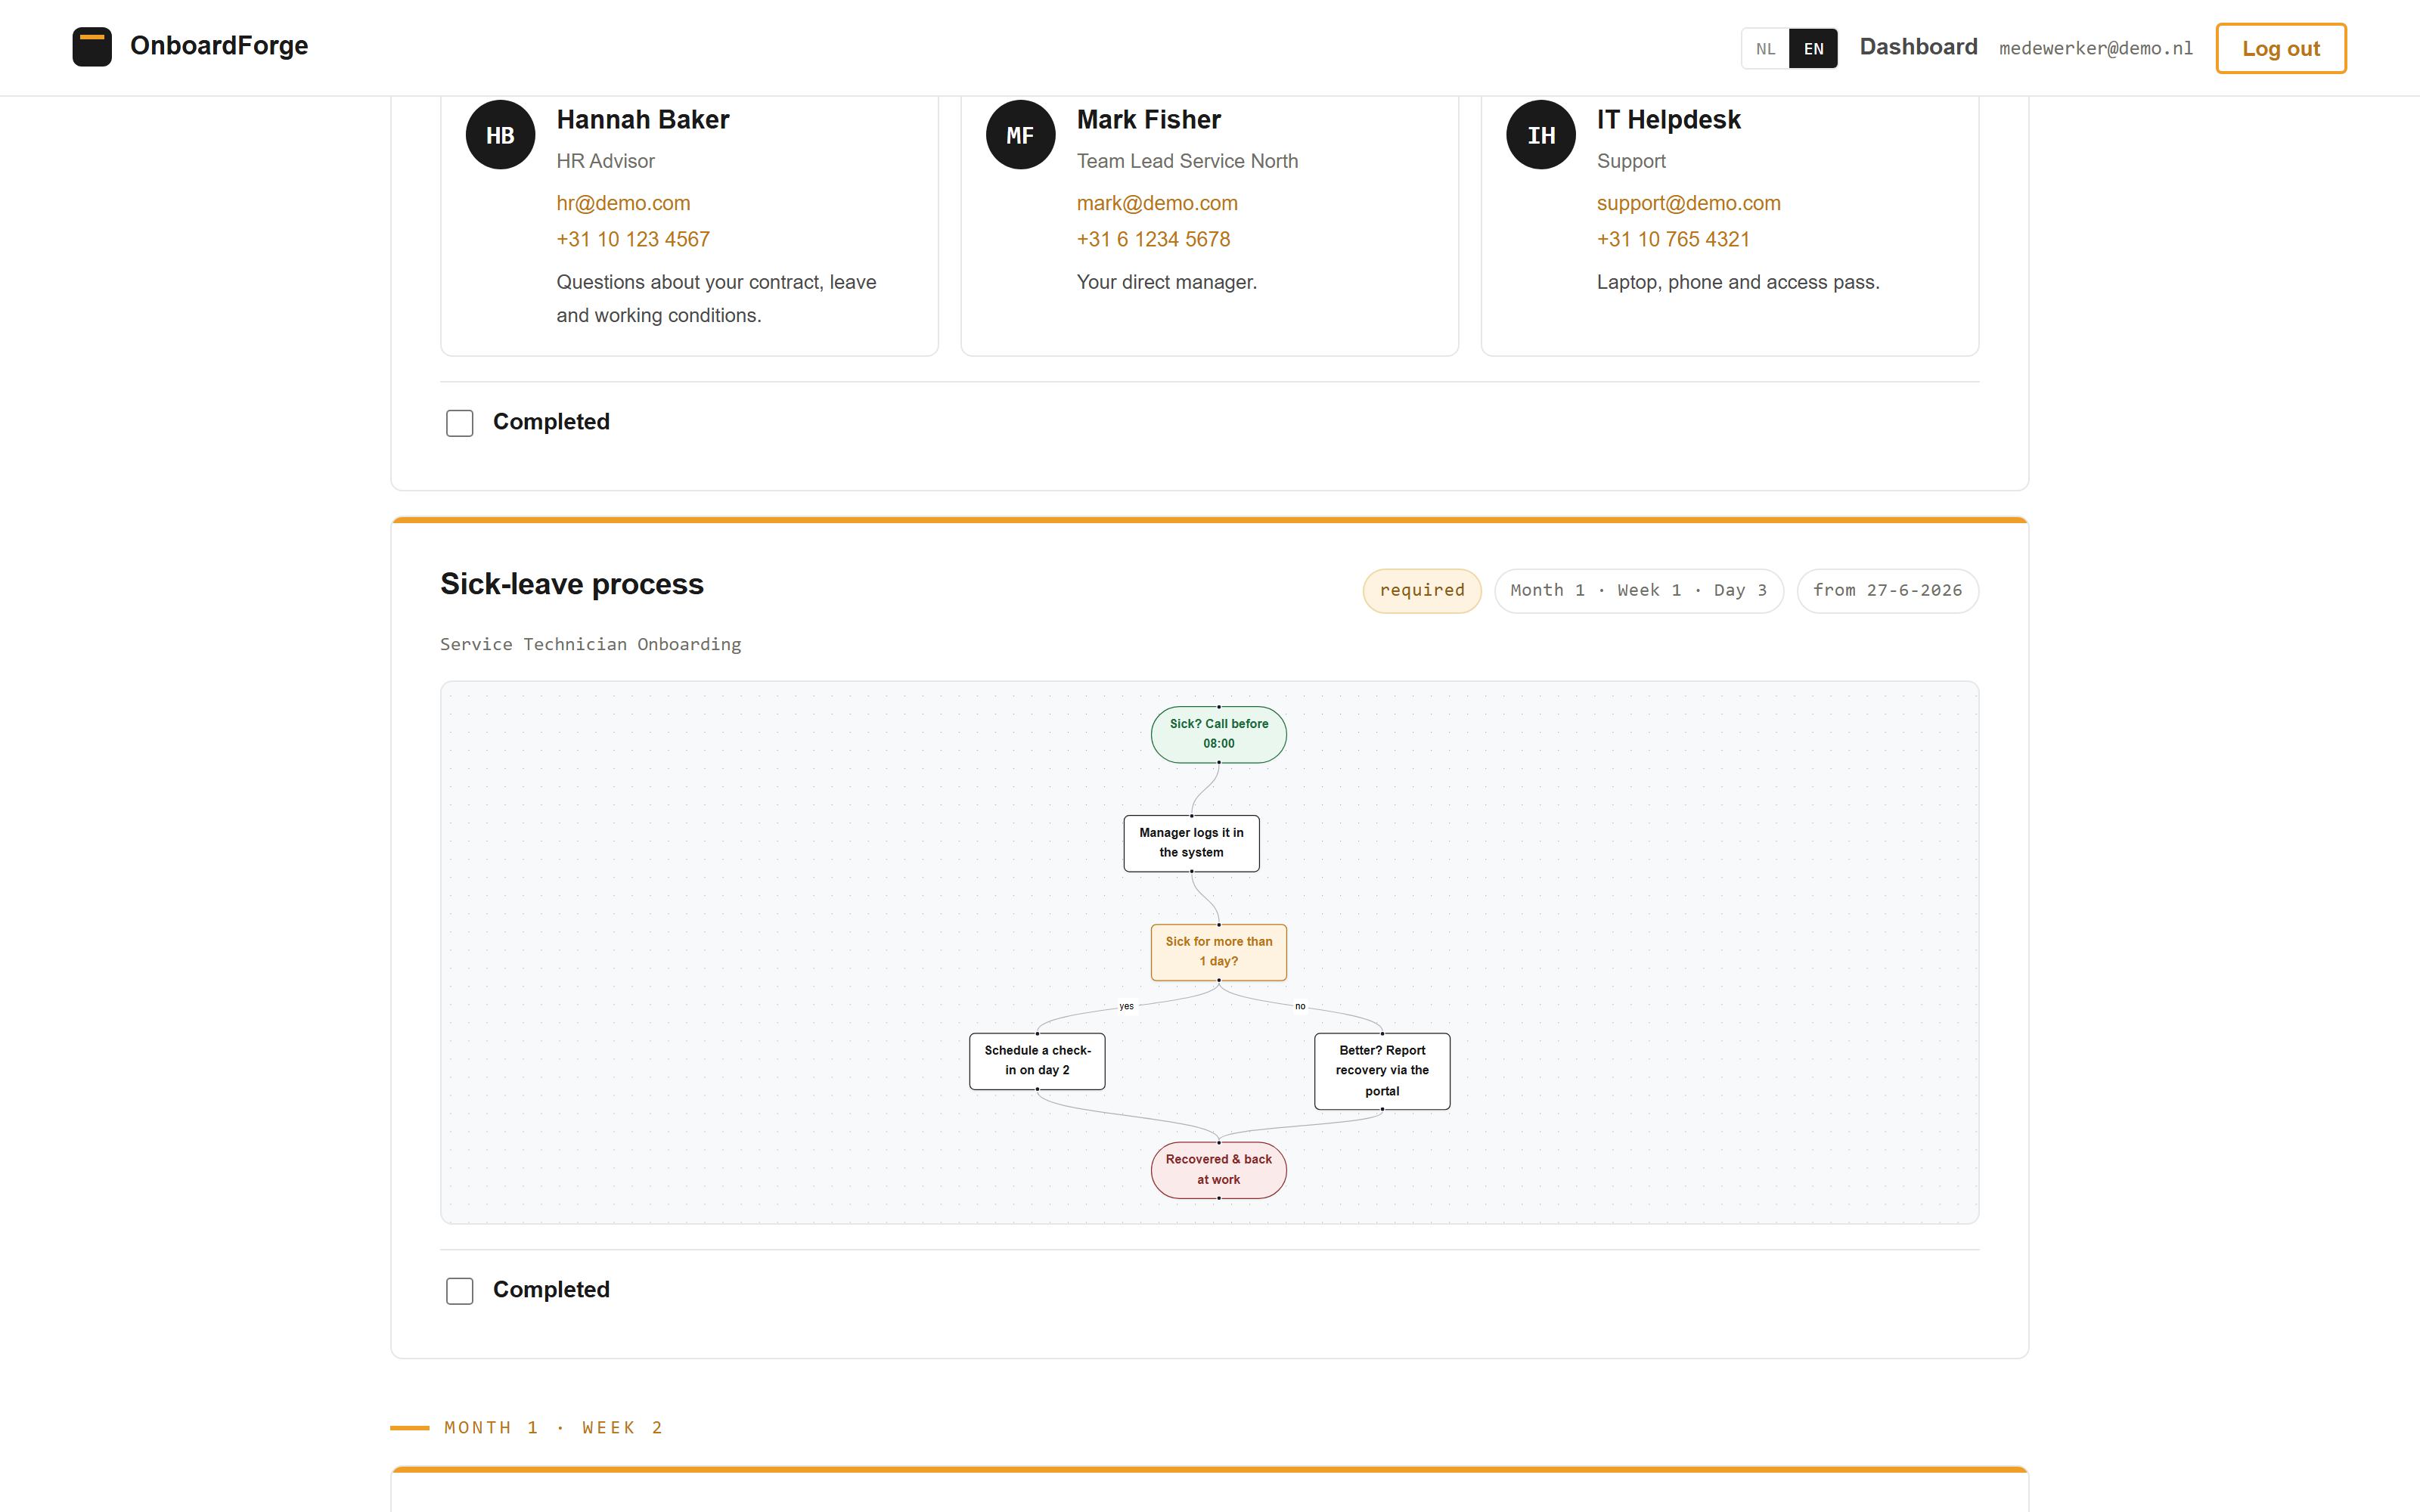
Task: Email mark@demo.com
Action: (1157, 203)
